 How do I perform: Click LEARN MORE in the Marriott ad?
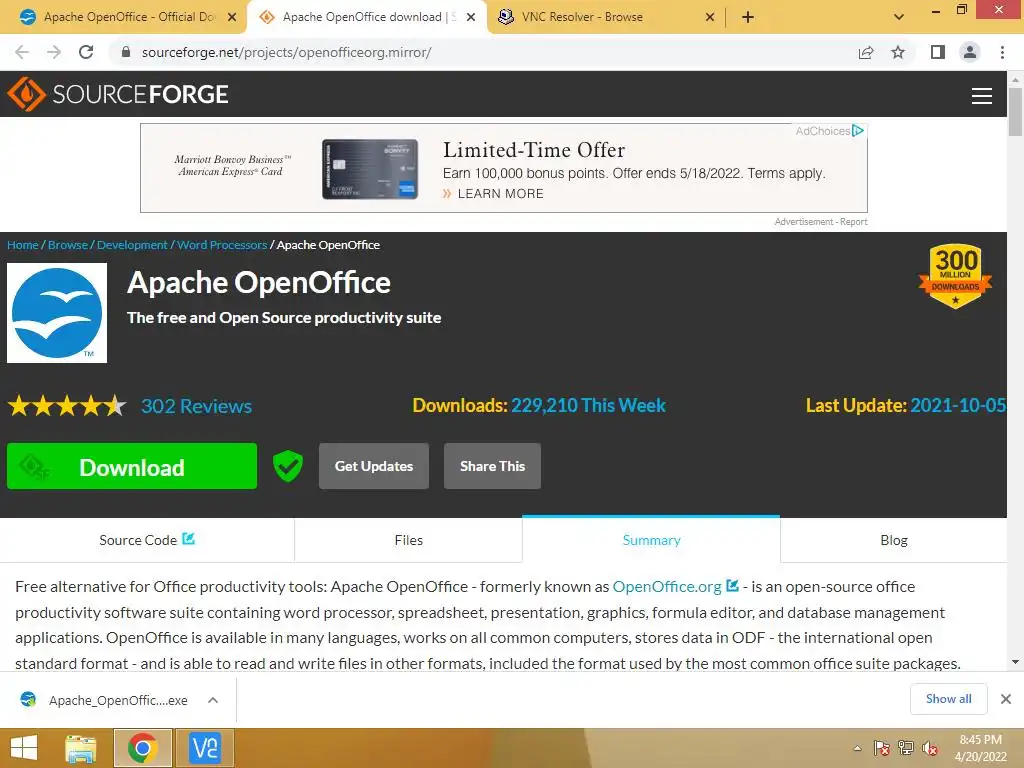click(500, 194)
